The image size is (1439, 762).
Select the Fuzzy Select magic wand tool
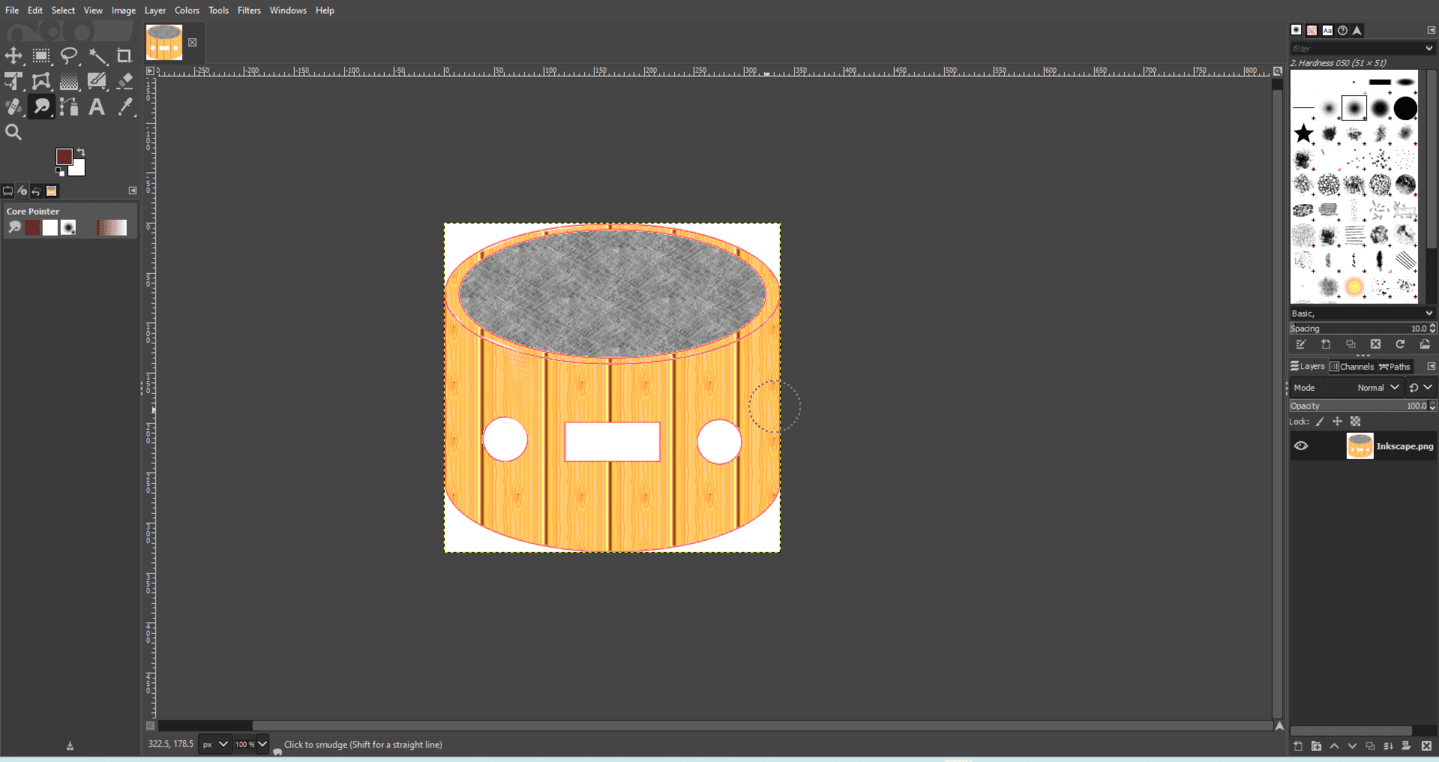pyautogui.click(x=97, y=56)
